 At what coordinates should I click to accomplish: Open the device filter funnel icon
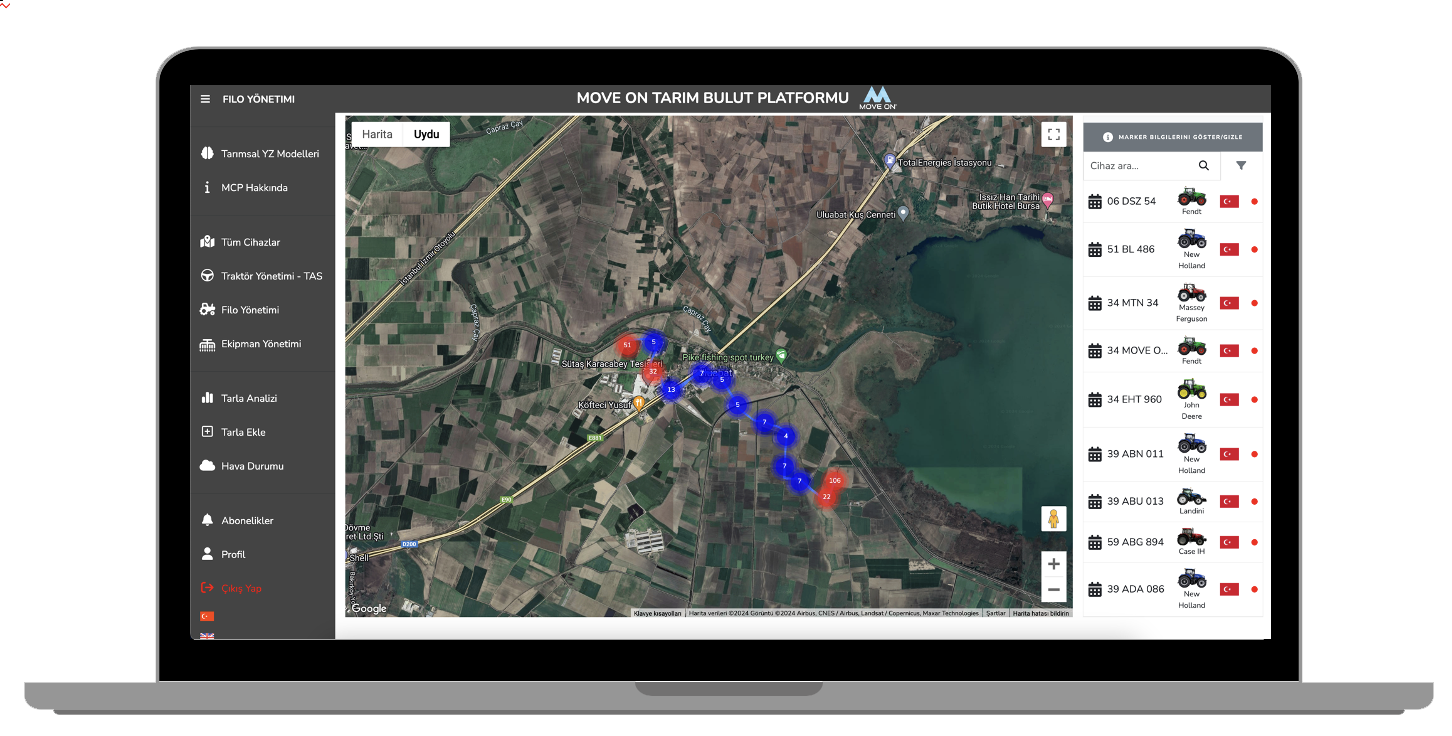coord(1241,166)
